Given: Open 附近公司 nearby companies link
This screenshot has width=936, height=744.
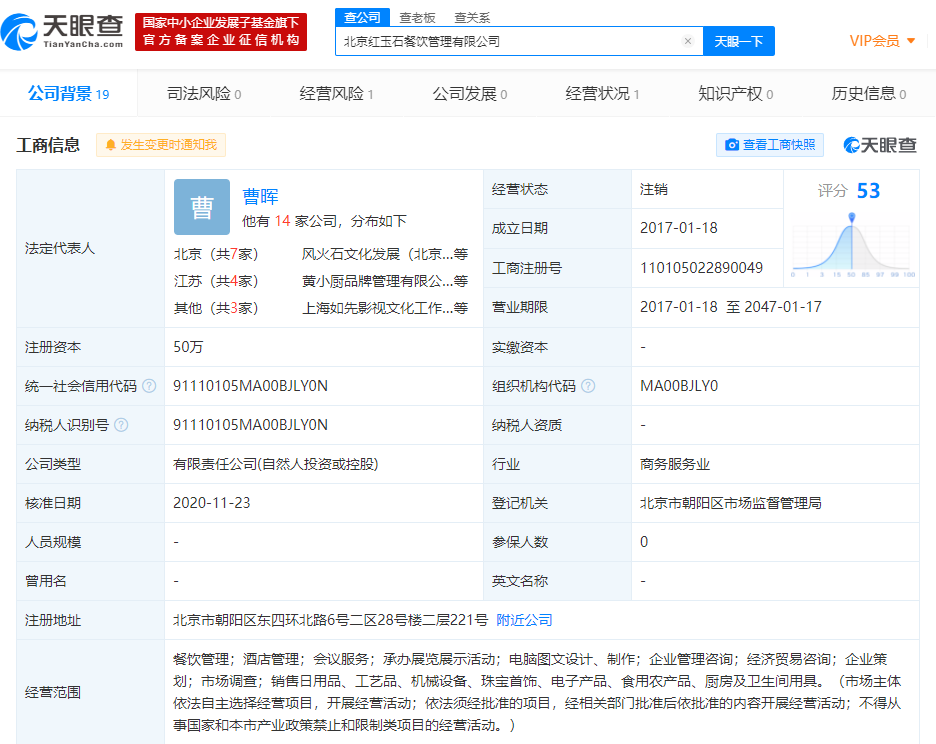Looking at the screenshot, I should coord(524,620).
